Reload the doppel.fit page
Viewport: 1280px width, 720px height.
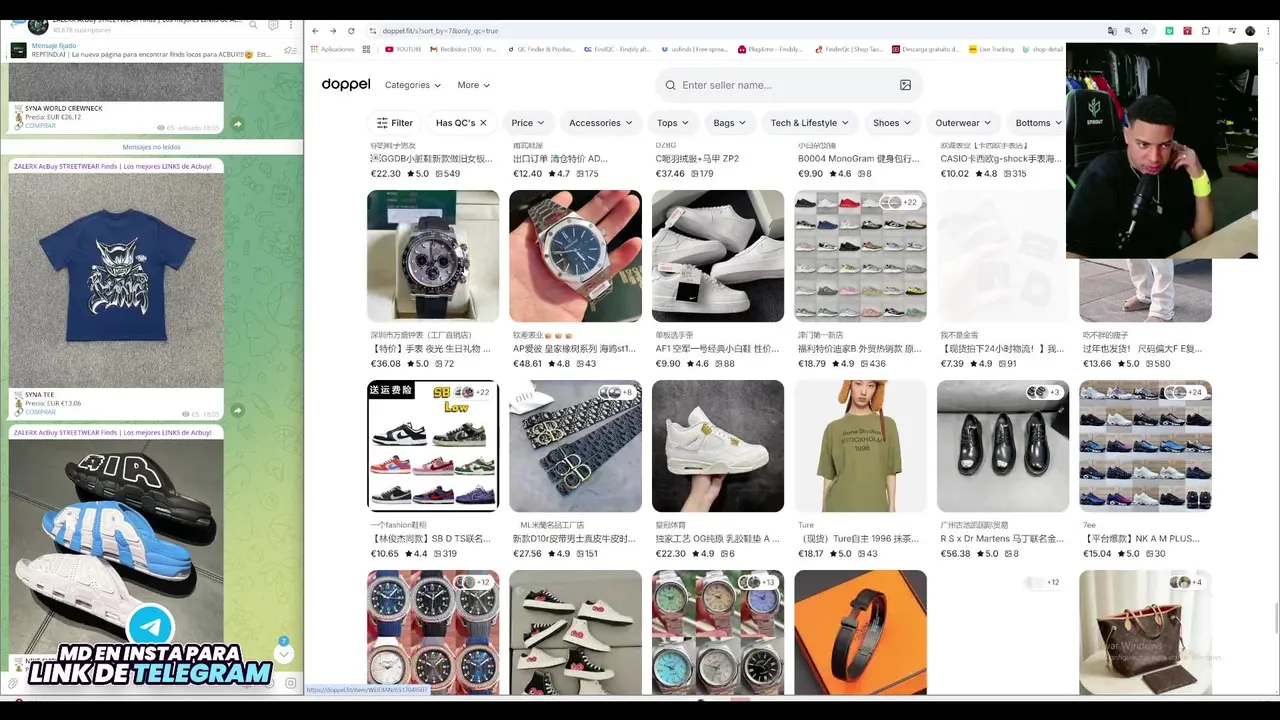click(350, 31)
